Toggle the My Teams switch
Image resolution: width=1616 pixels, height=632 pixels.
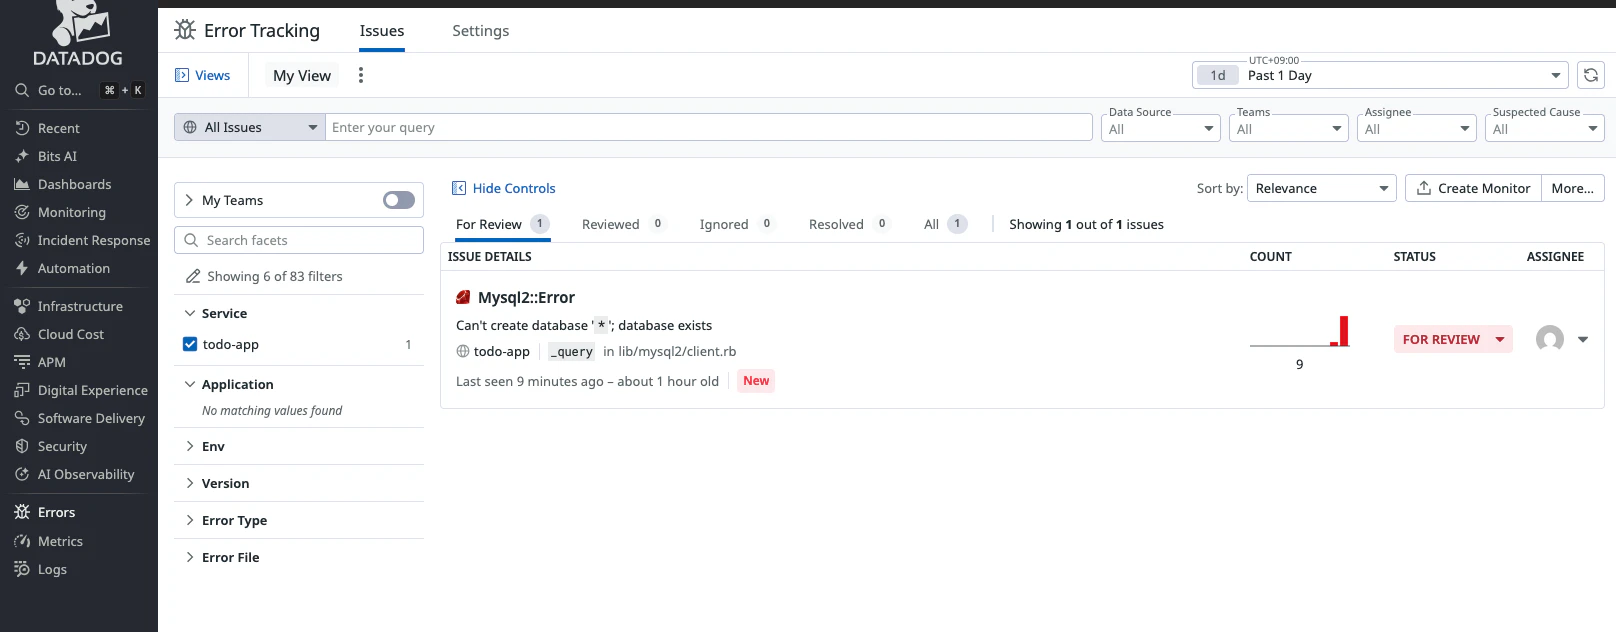[398, 200]
